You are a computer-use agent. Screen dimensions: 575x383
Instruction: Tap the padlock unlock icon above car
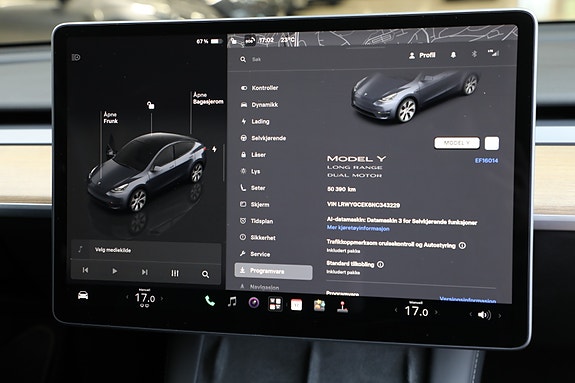pyautogui.click(x=150, y=106)
